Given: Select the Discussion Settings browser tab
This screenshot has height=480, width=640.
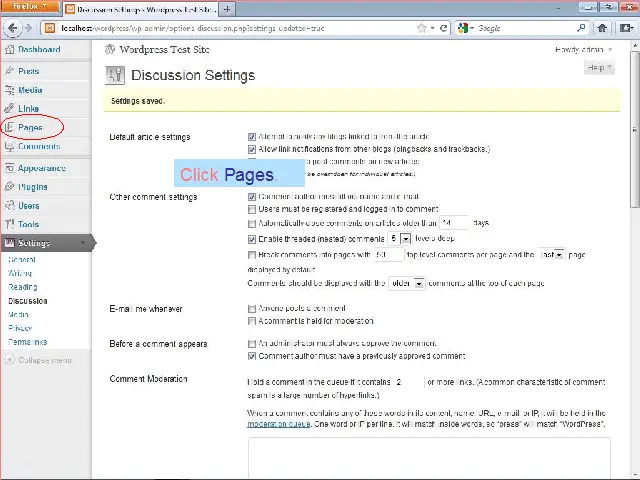Looking at the screenshot, I should (x=141, y=9).
